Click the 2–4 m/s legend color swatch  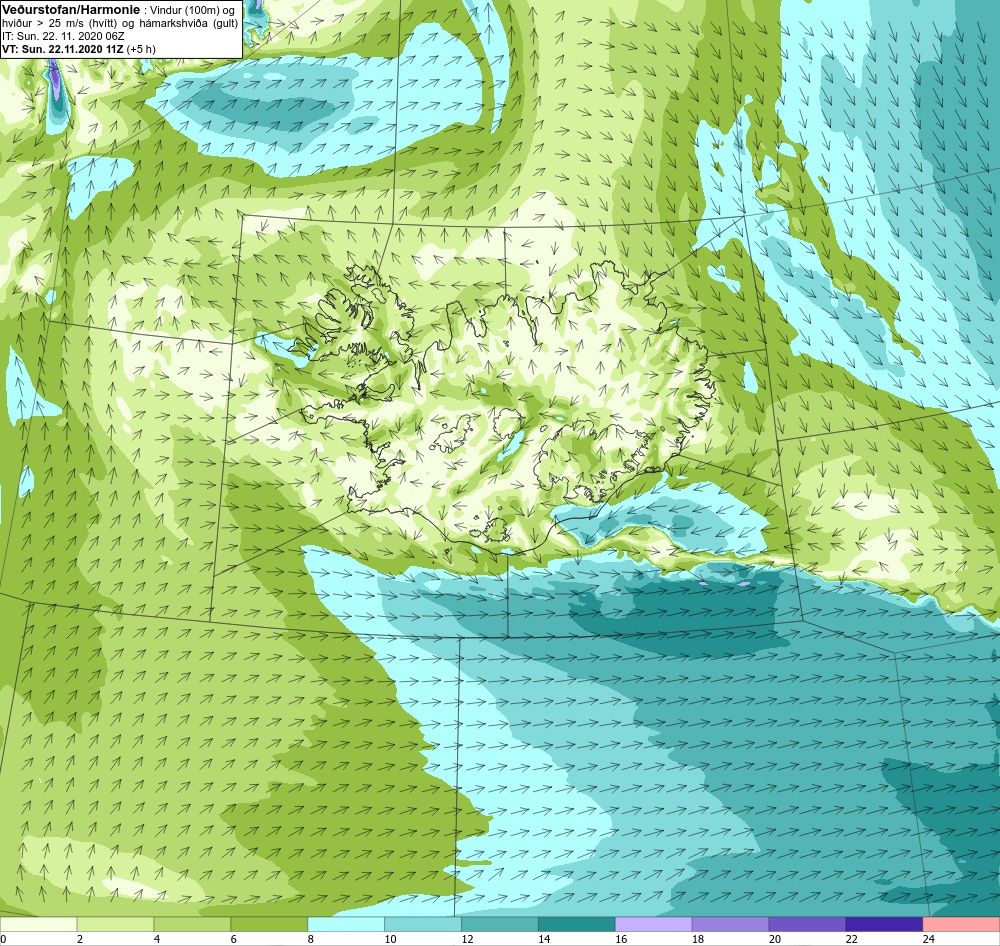[x=115, y=924]
